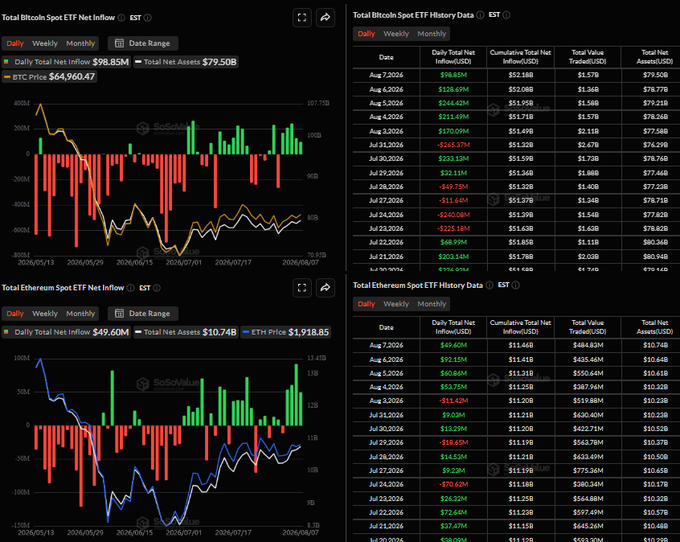Share the Bitcoin Spot ETF Net Inflow chart

point(325,18)
